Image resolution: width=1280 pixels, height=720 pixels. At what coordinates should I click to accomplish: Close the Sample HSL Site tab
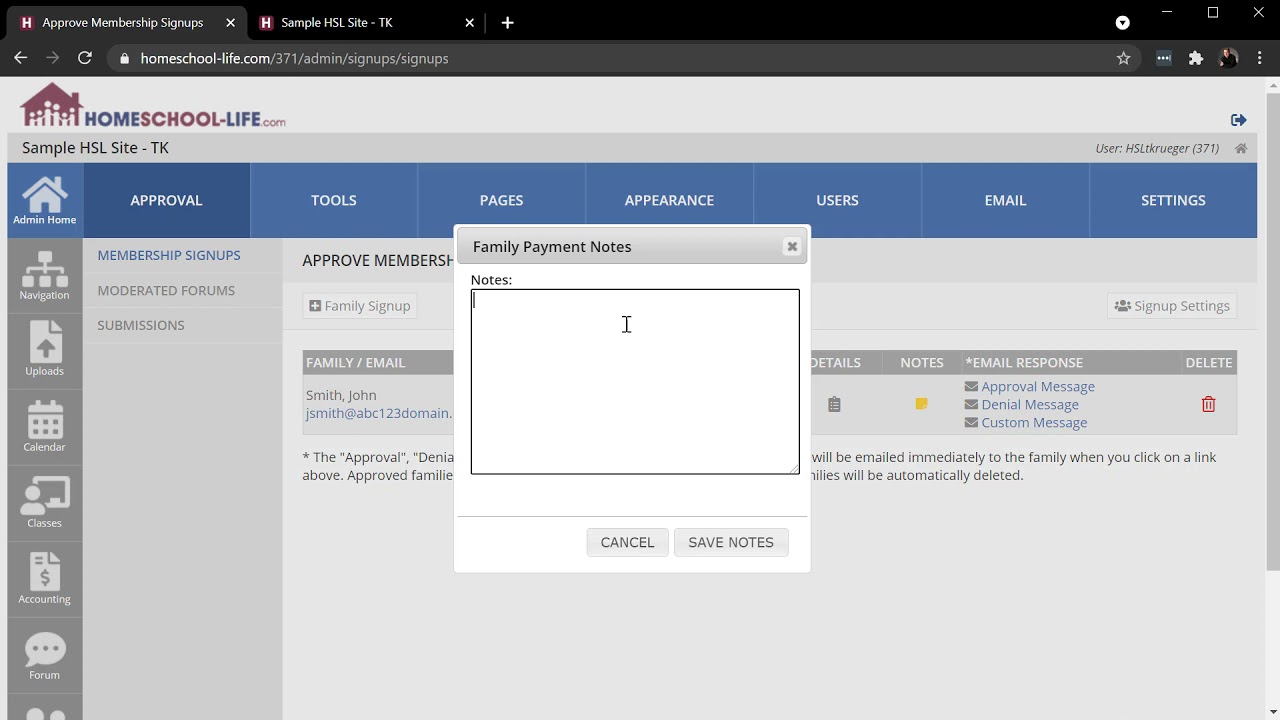469,22
